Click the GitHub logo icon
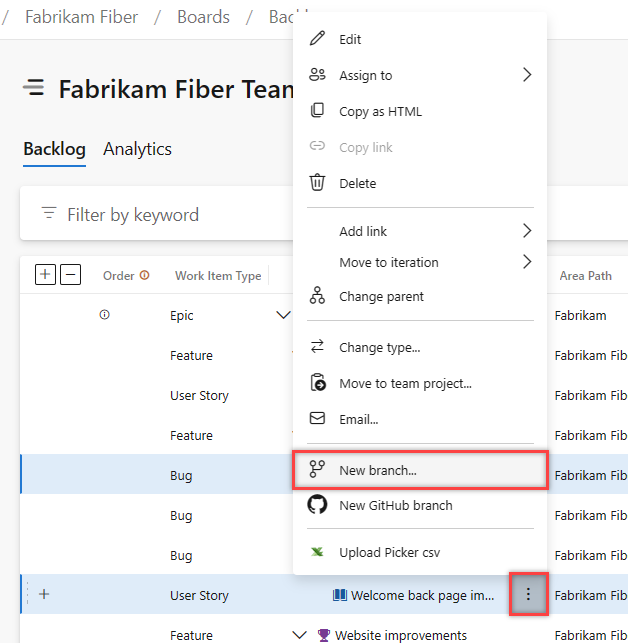The height and width of the screenshot is (643, 628). (x=317, y=505)
